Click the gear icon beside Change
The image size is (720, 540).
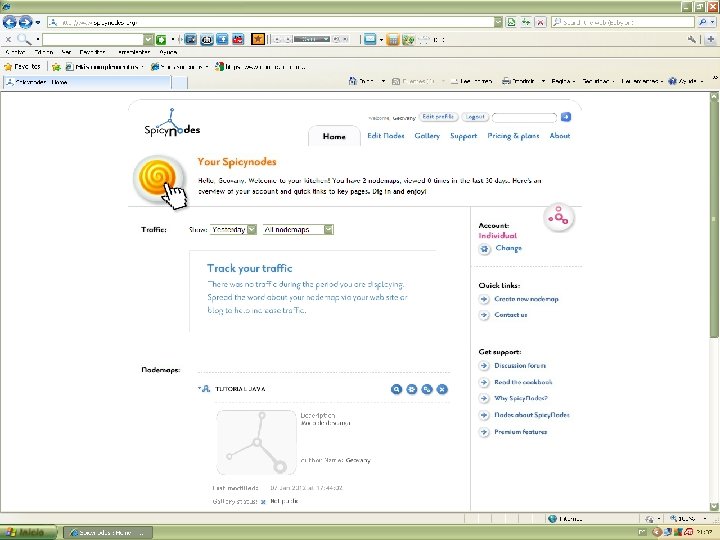click(x=484, y=249)
